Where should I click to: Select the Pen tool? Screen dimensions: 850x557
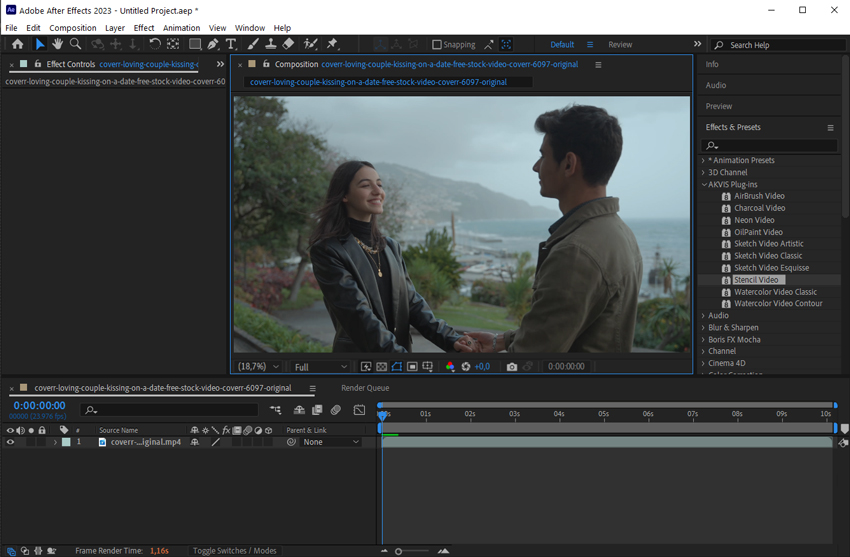213,44
